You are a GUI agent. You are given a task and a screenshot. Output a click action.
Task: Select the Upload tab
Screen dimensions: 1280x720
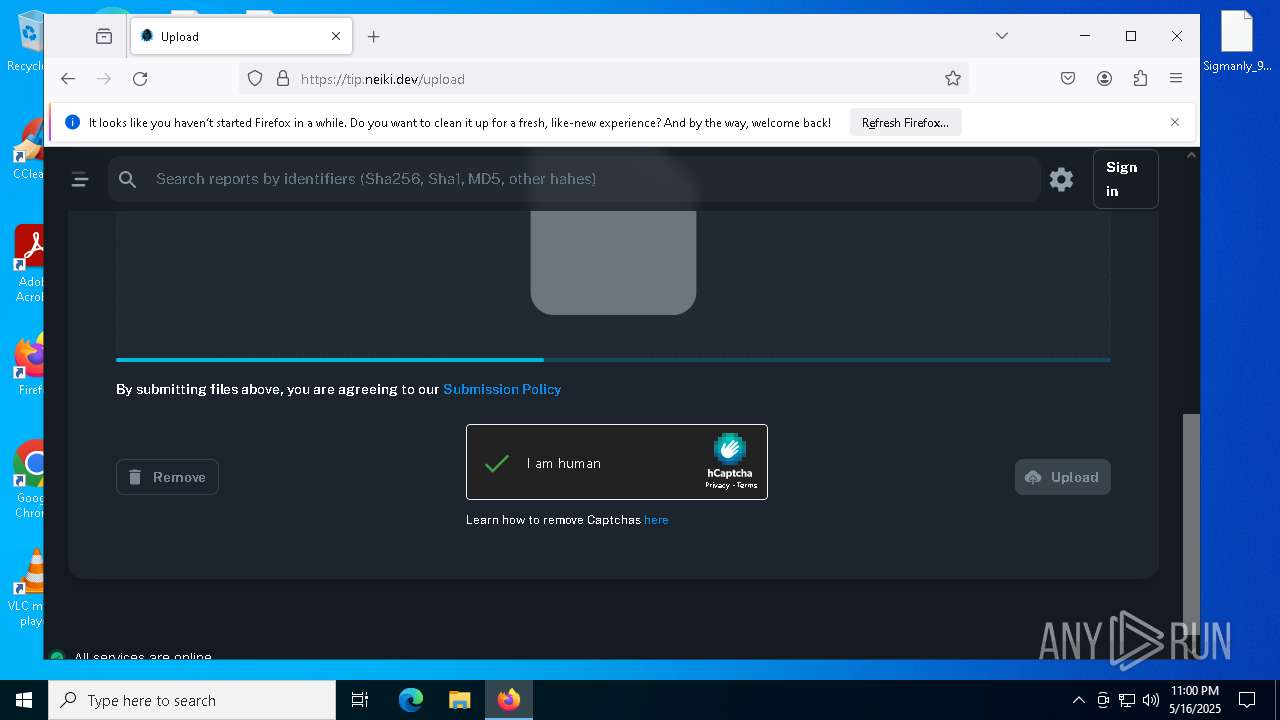point(241,36)
